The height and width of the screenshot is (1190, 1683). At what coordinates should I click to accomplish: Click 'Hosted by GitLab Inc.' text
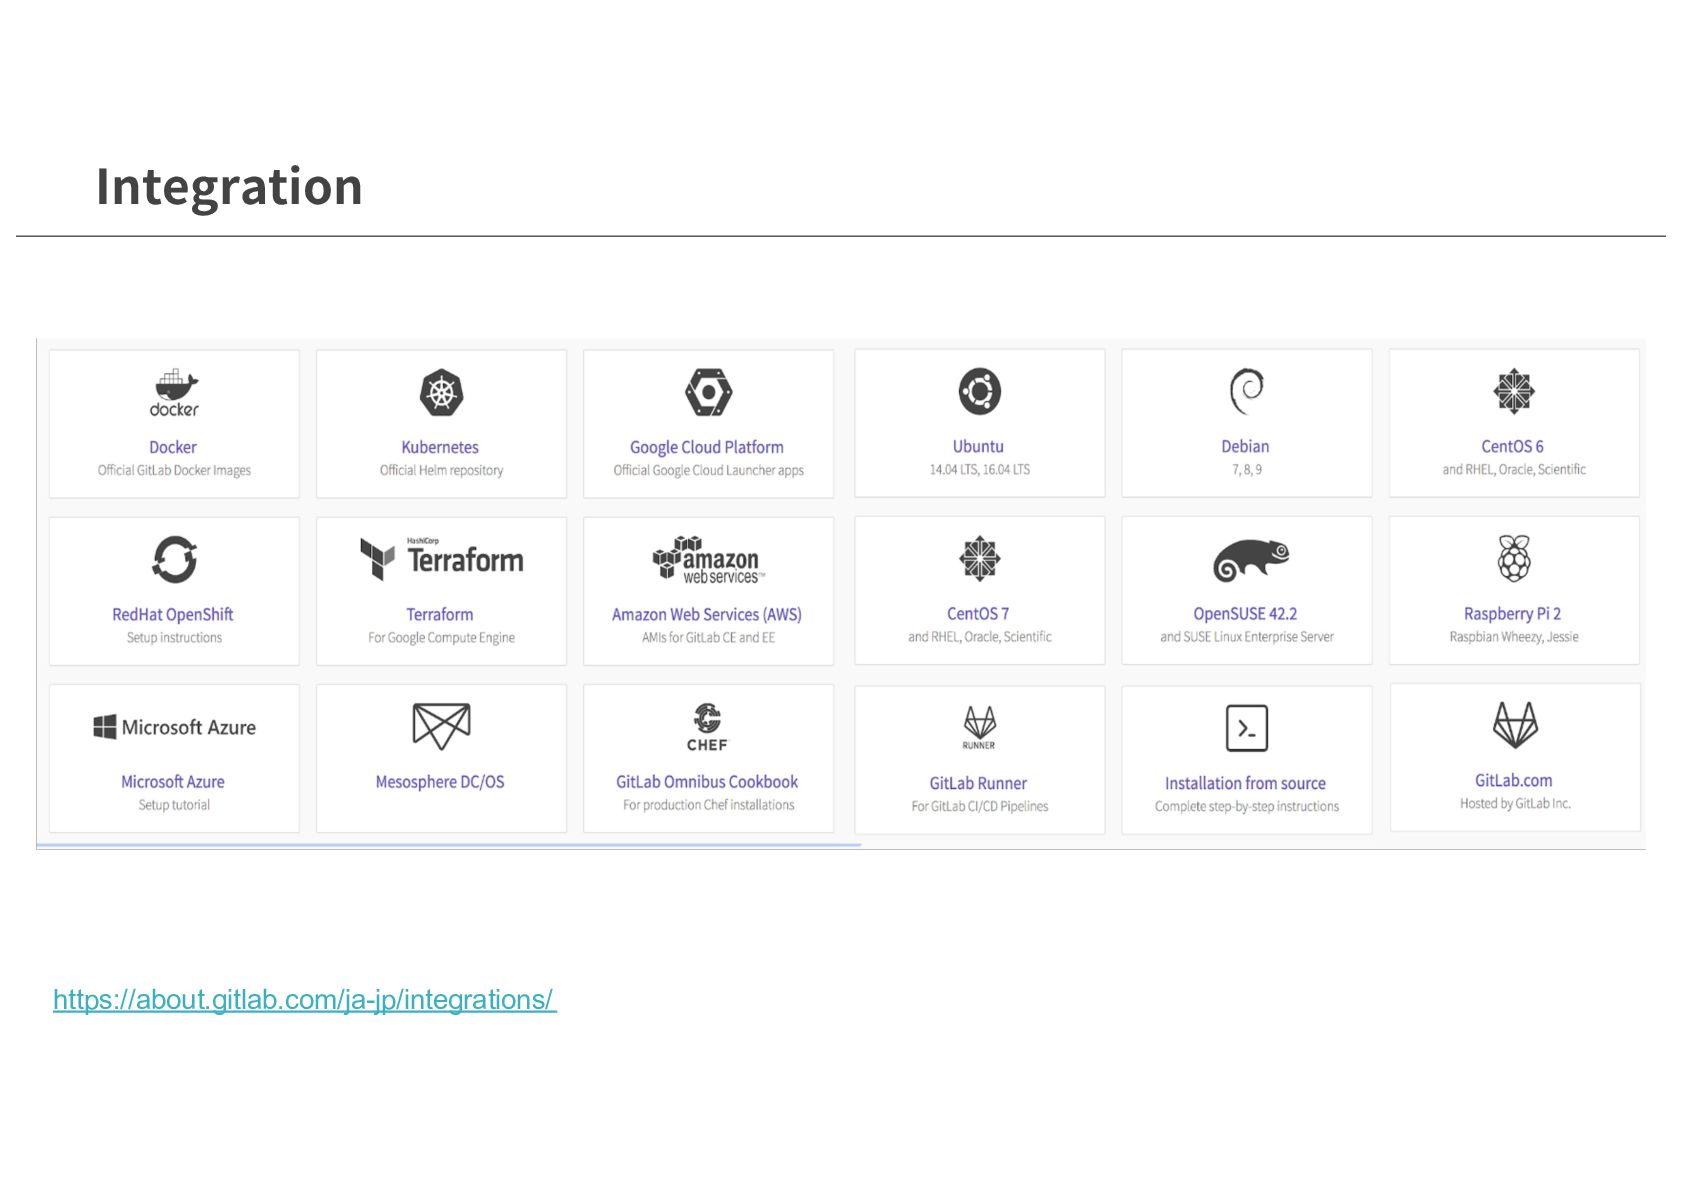(1515, 803)
